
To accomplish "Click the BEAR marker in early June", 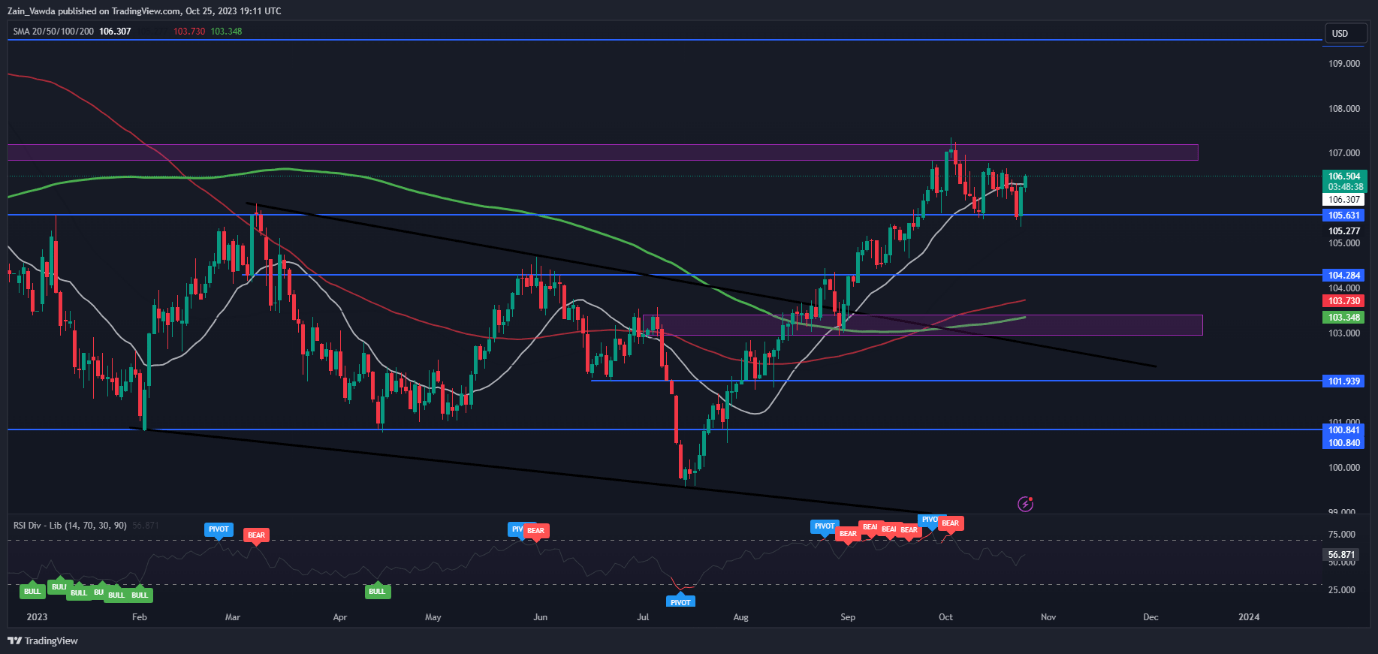I will (x=536, y=530).
